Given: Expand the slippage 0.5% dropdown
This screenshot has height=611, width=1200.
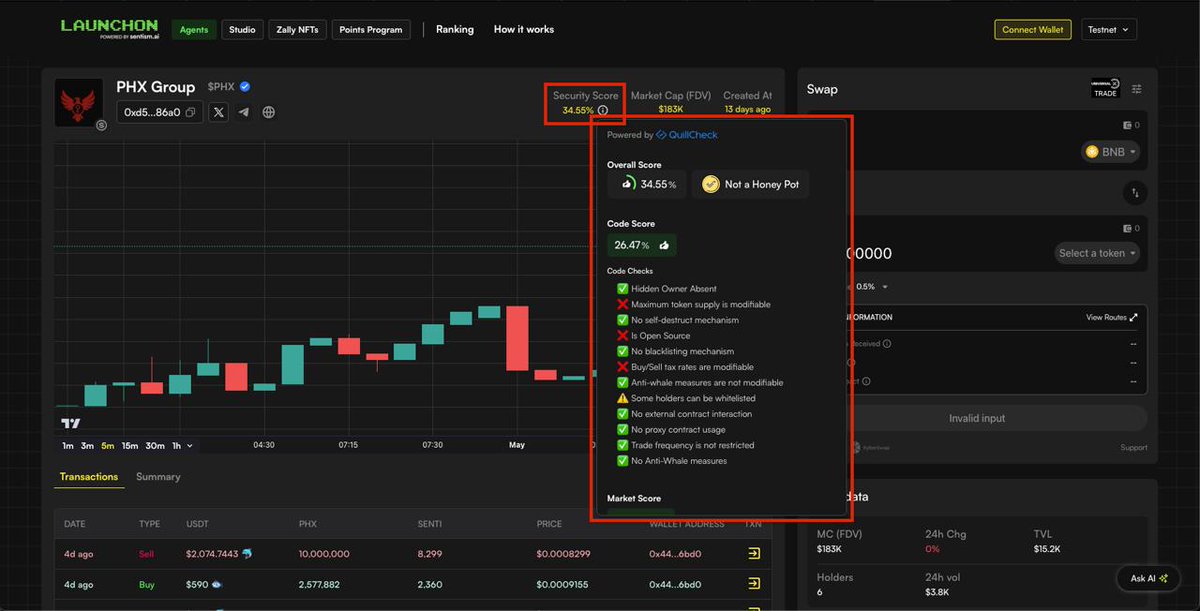Looking at the screenshot, I should point(871,286).
